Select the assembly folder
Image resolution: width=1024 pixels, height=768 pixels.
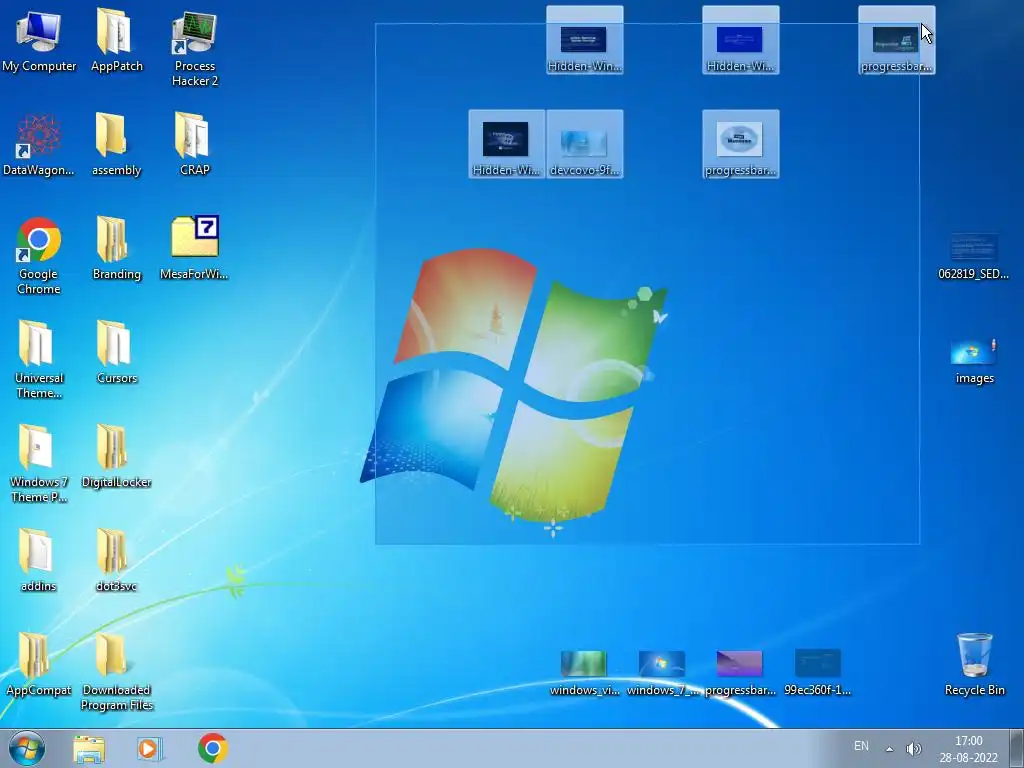[116, 145]
